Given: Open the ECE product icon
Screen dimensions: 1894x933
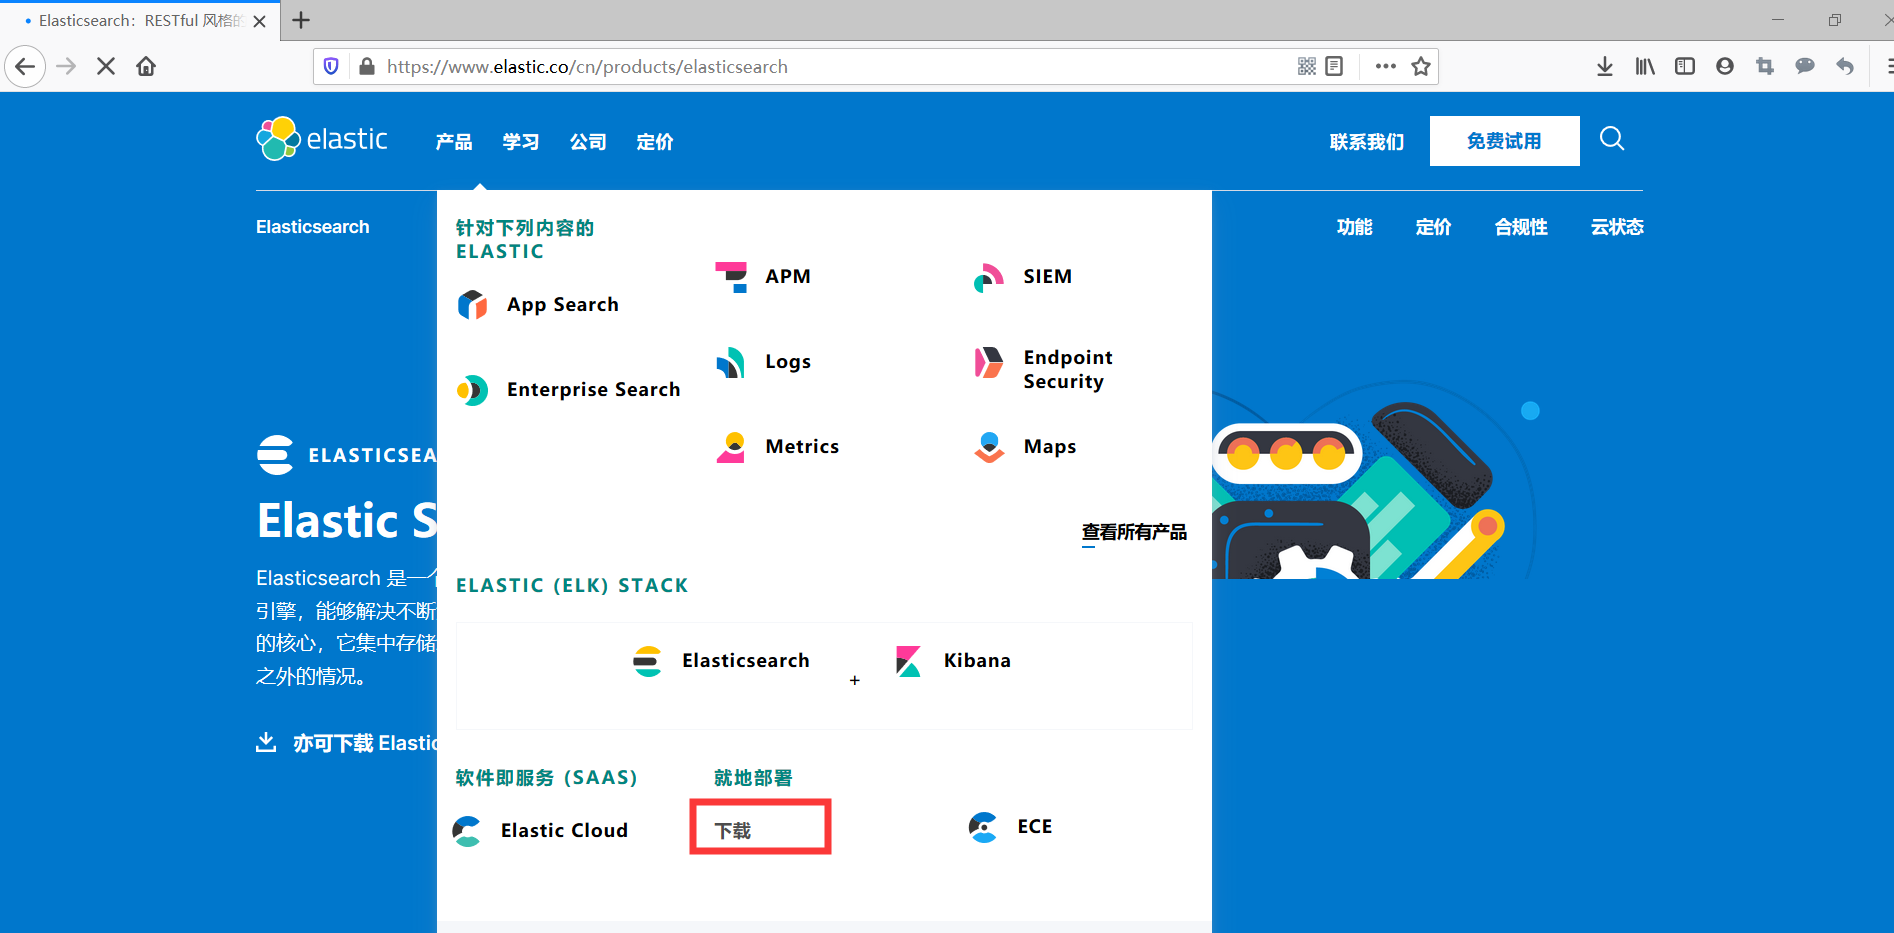Looking at the screenshot, I should click(x=983, y=827).
